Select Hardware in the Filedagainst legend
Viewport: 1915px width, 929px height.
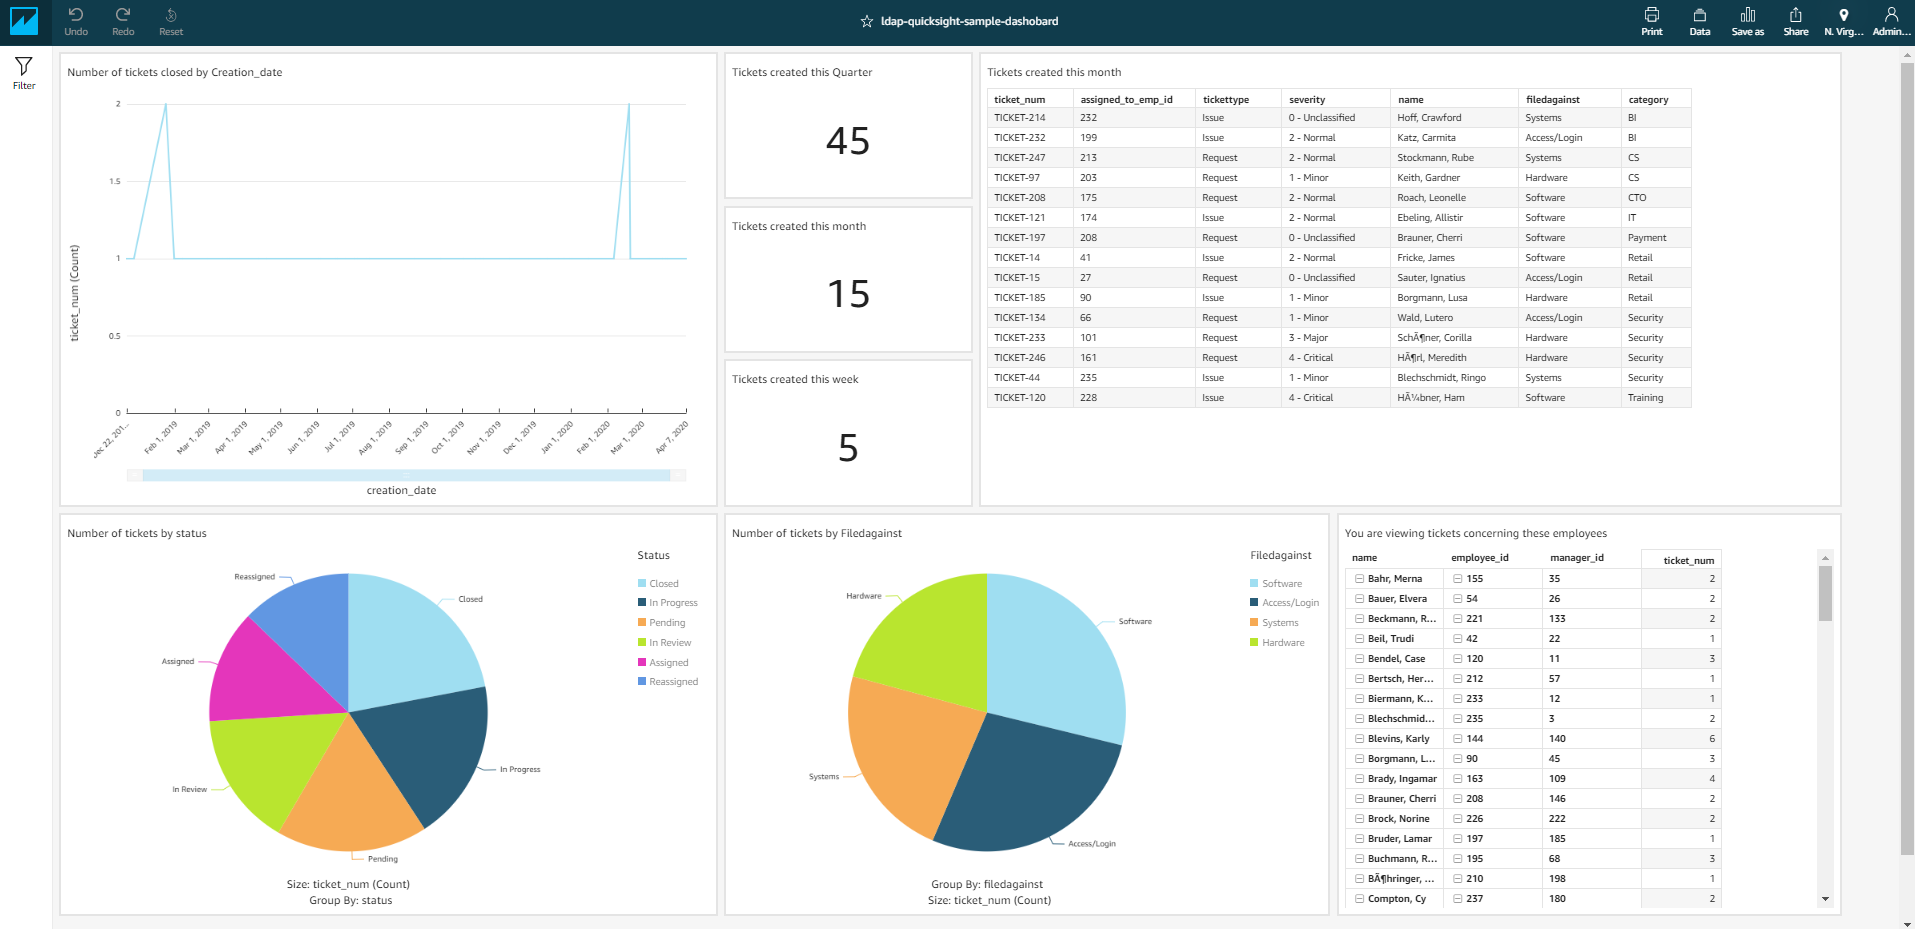point(1277,643)
